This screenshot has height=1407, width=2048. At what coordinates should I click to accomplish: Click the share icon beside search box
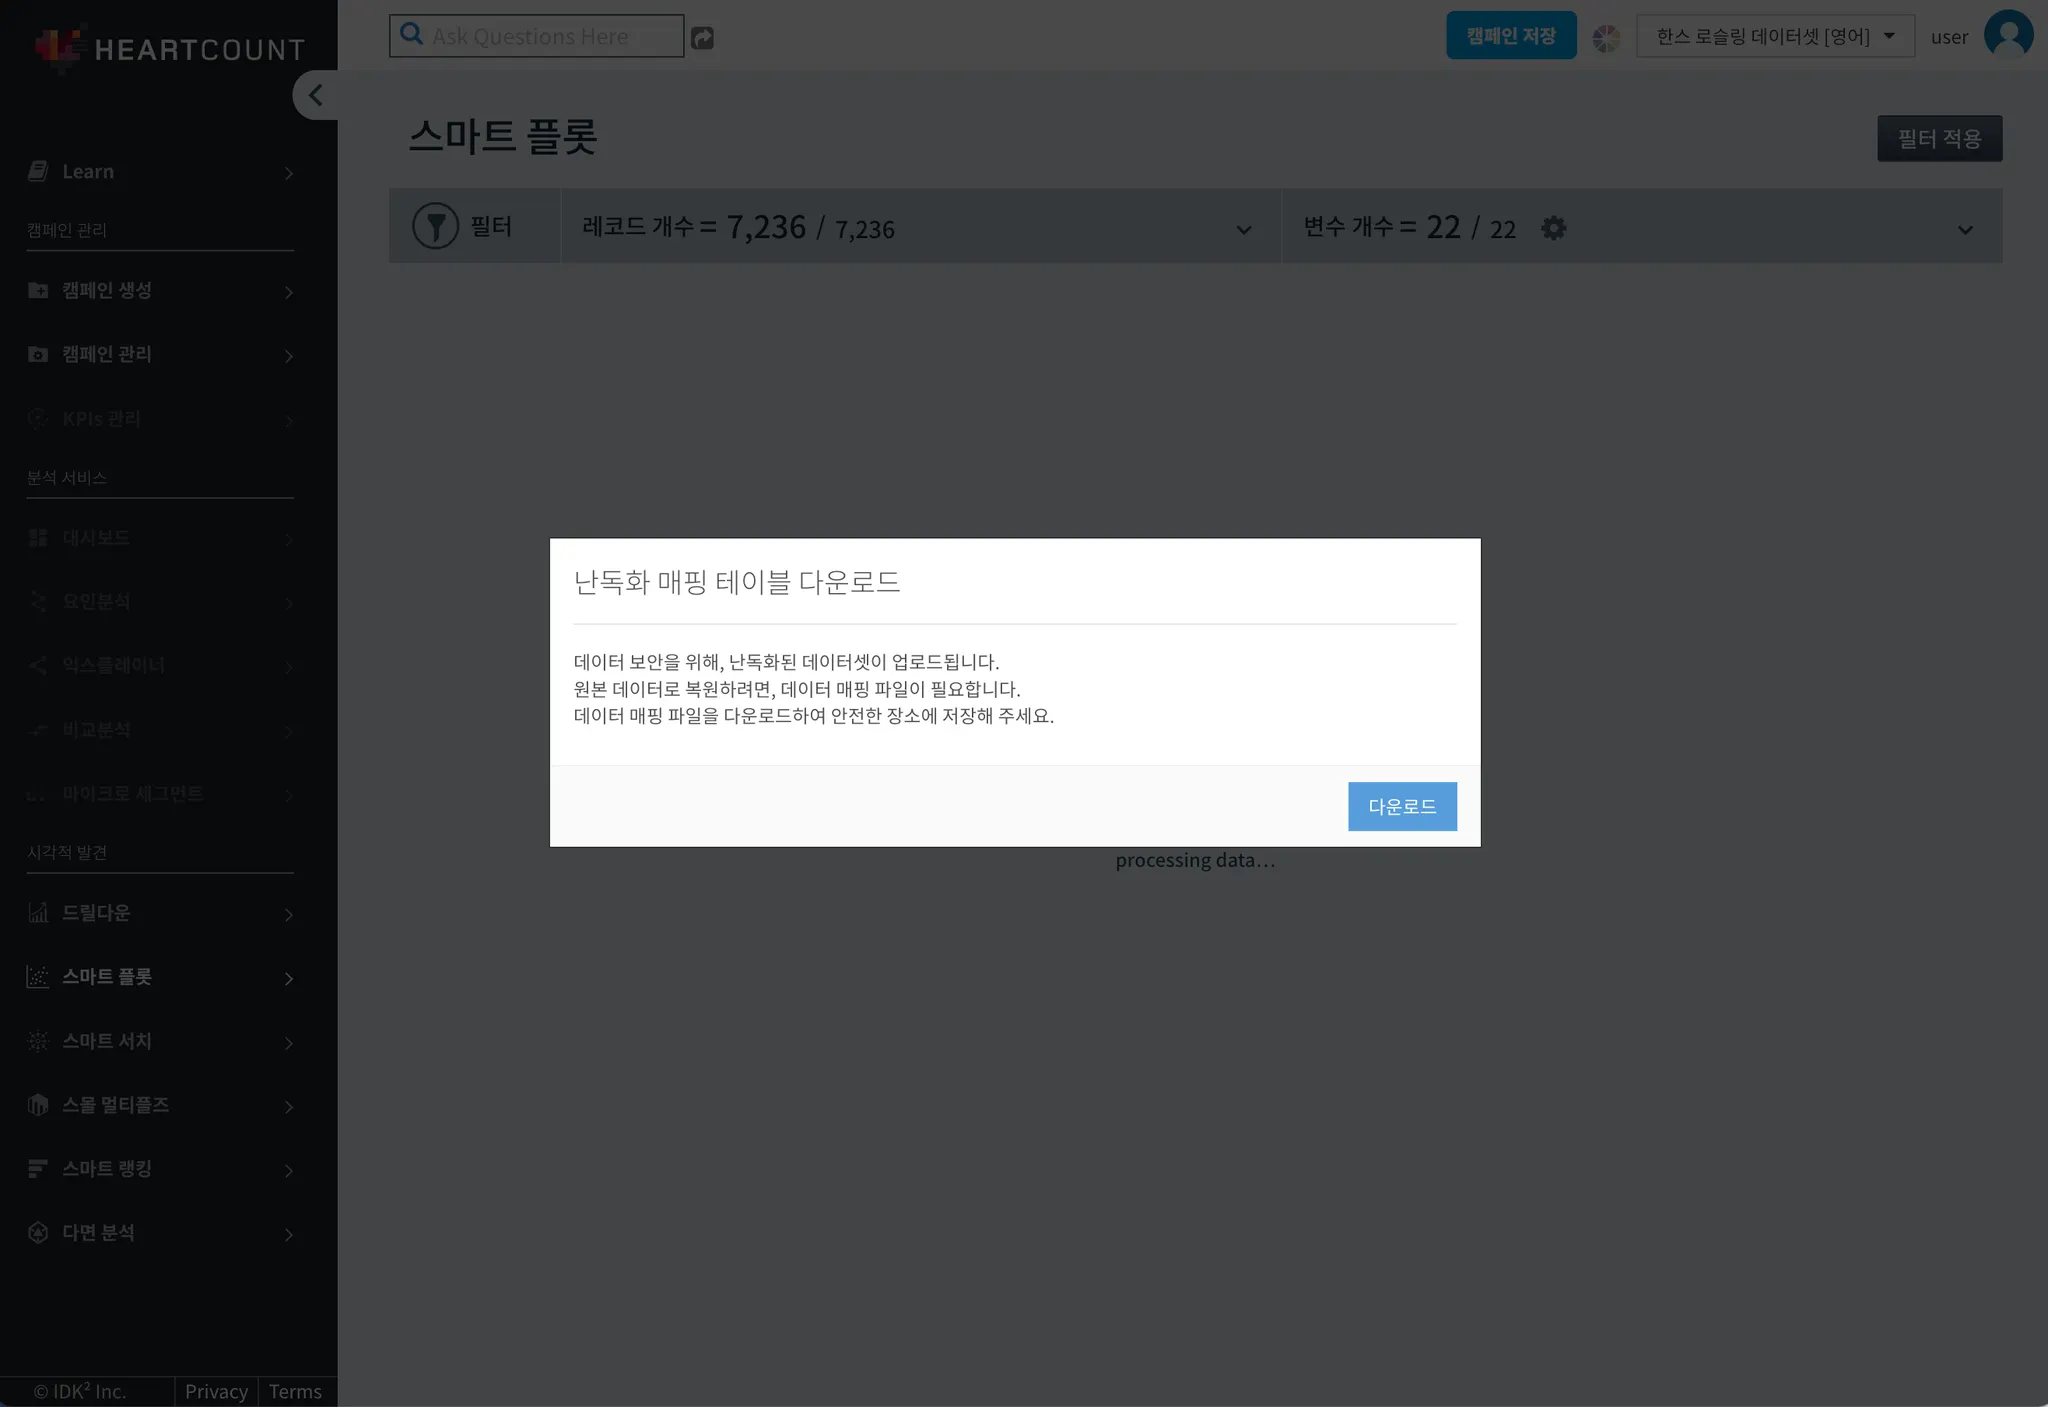coord(702,38)
